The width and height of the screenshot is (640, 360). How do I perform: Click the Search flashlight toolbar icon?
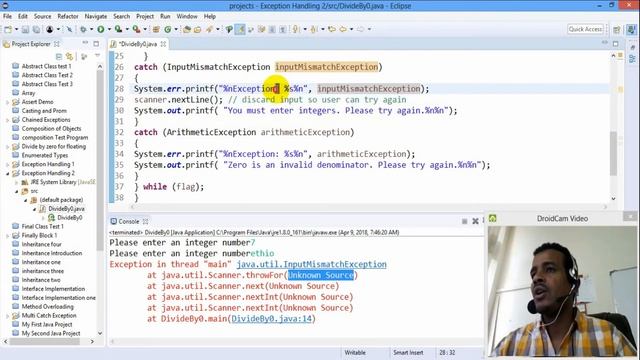point(209,29)
